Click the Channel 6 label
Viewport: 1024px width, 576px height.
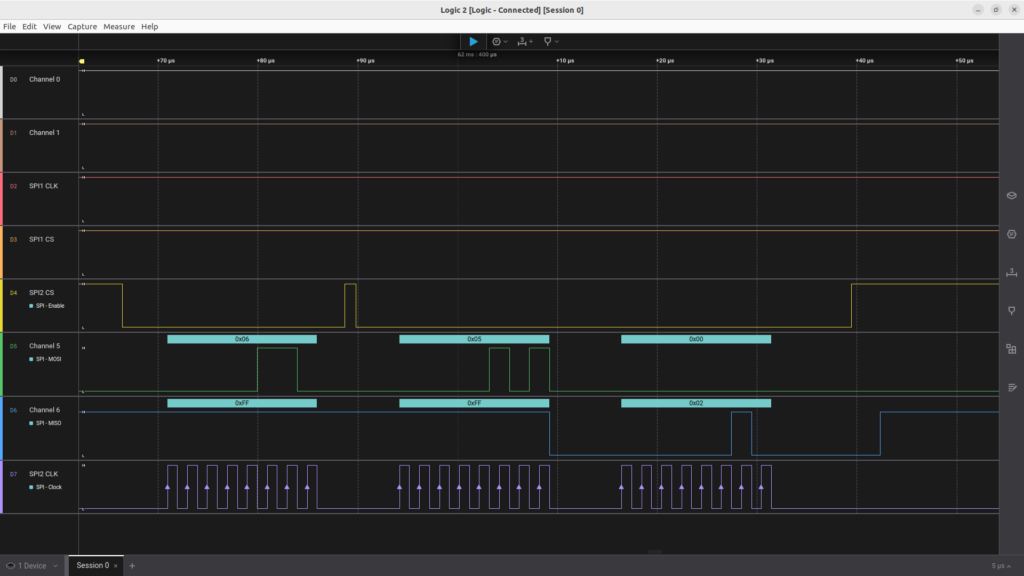point(44,410)
